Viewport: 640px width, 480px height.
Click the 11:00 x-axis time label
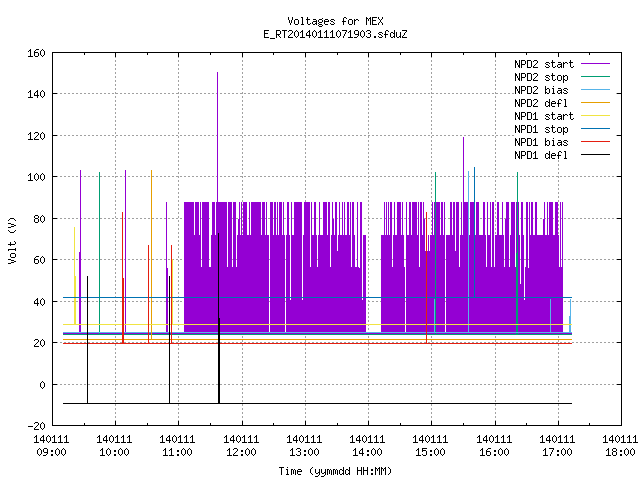click(x=178, y=453)
